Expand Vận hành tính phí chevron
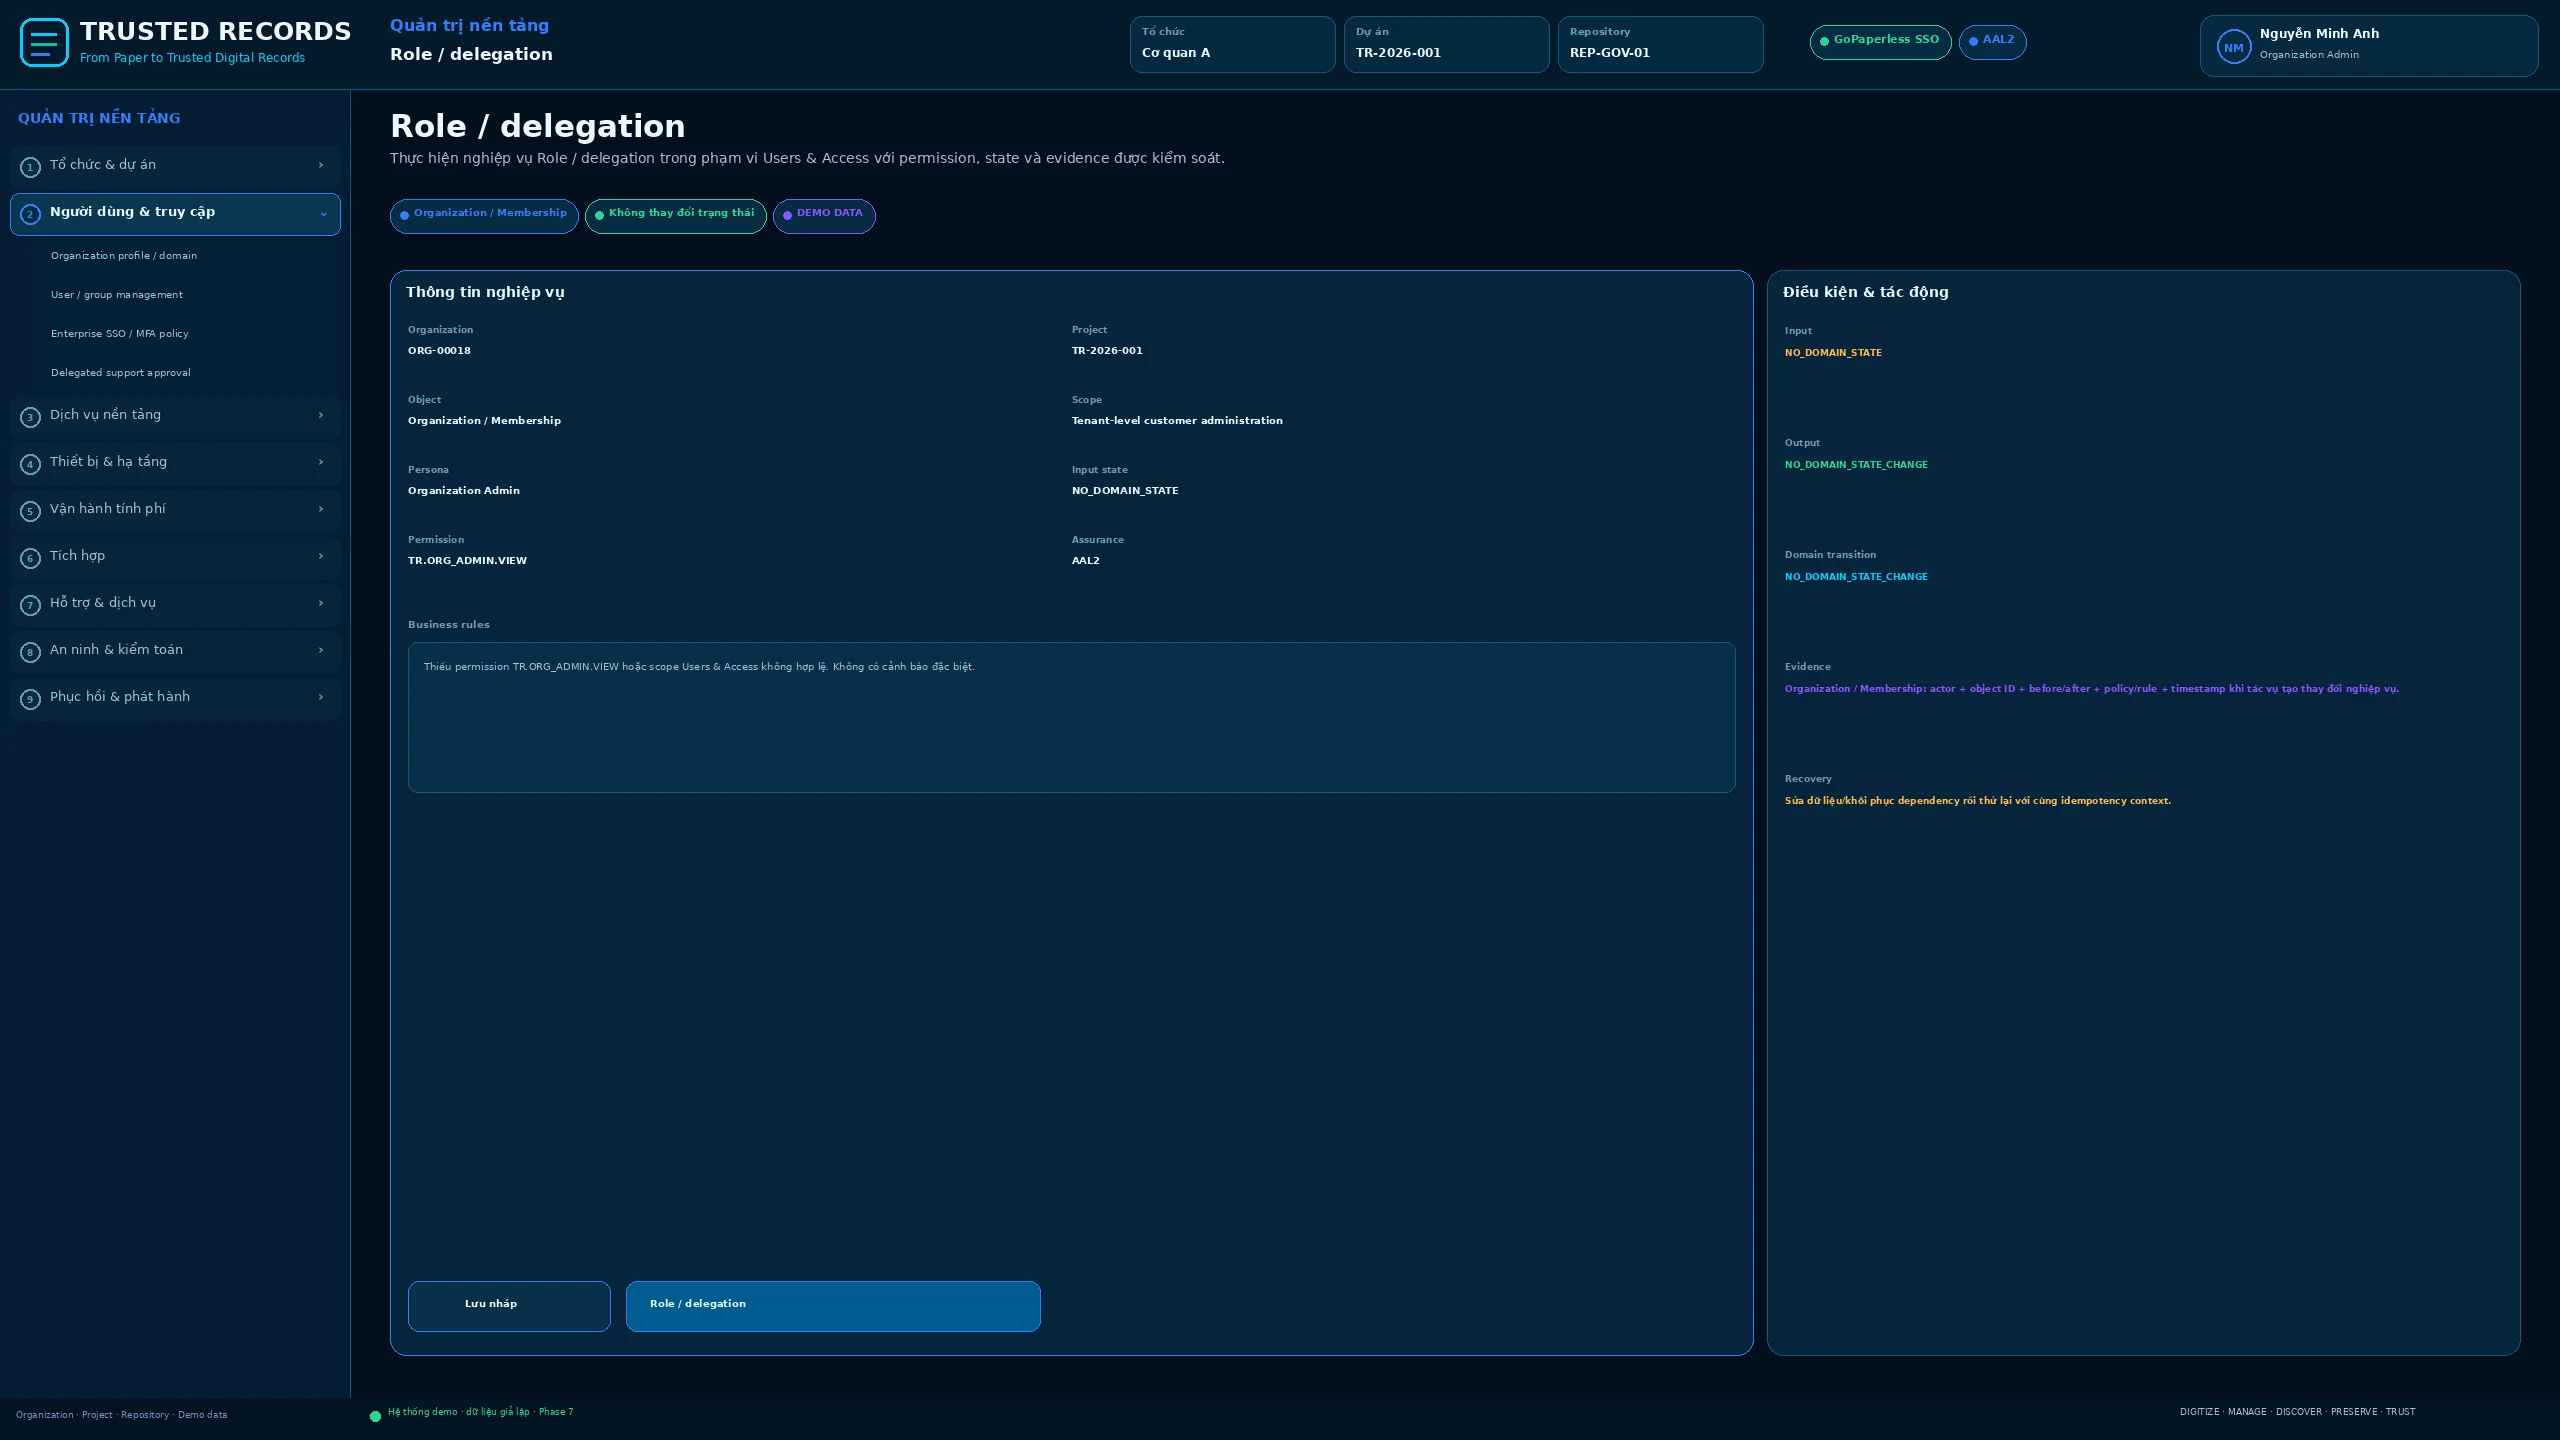2560x1440 pixels. pyautogui.click(x=321, y=509)
